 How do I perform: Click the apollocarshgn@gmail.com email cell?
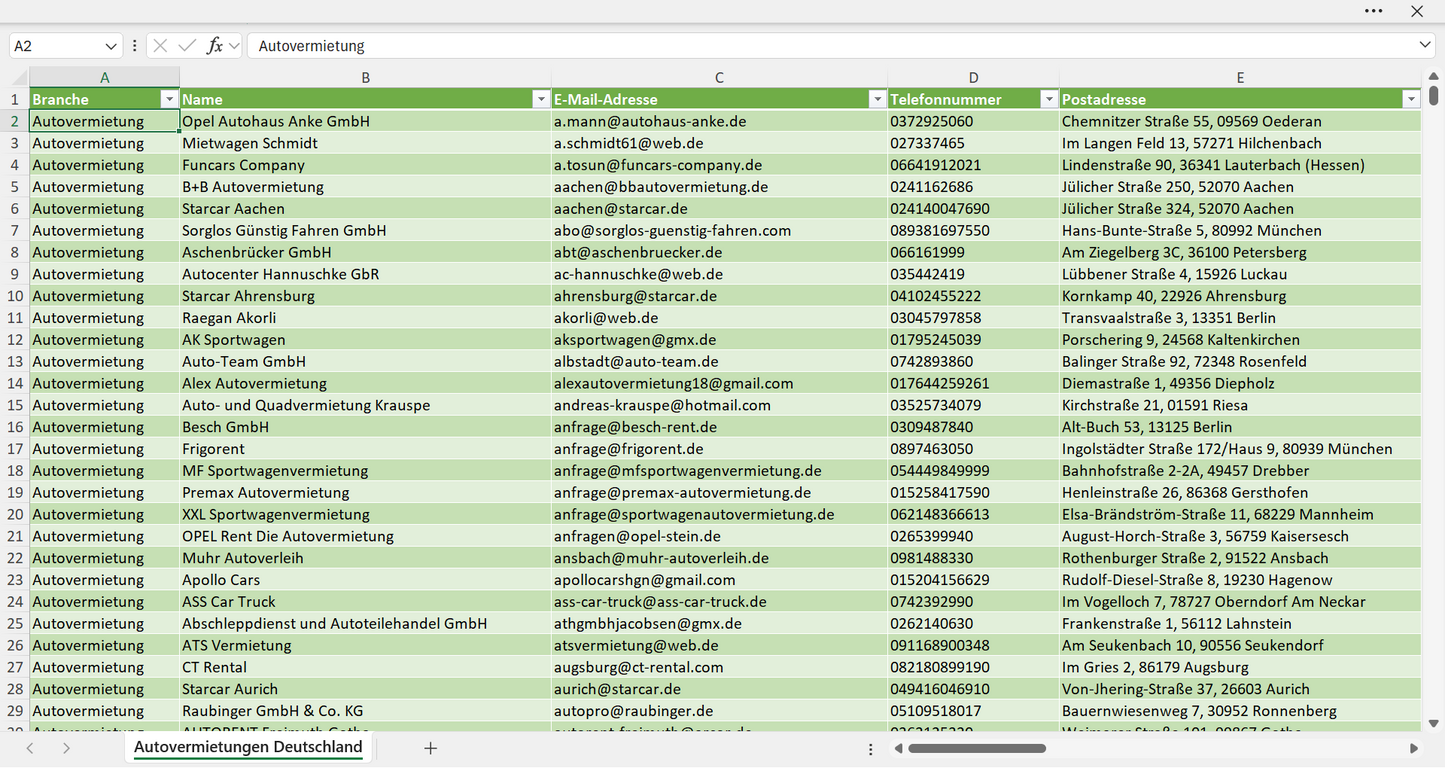pos(719,580)
